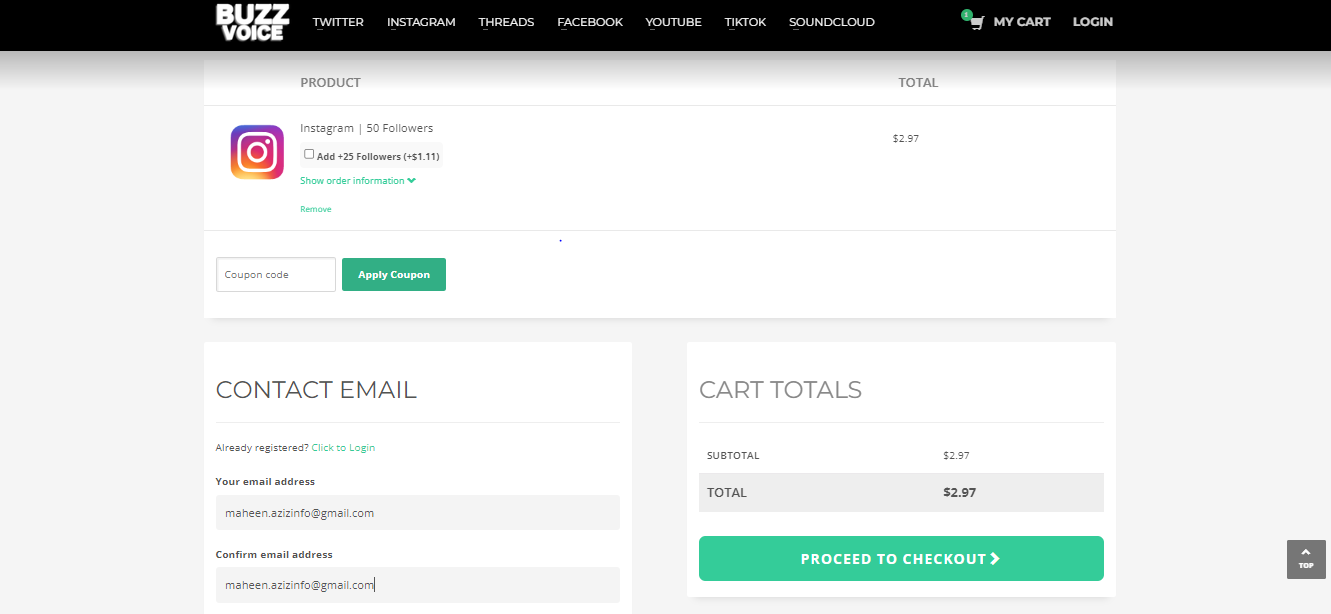This screenshot has width=1331, height=614.
Task: Focus the Confirm email address field
Action: [418, 585]
